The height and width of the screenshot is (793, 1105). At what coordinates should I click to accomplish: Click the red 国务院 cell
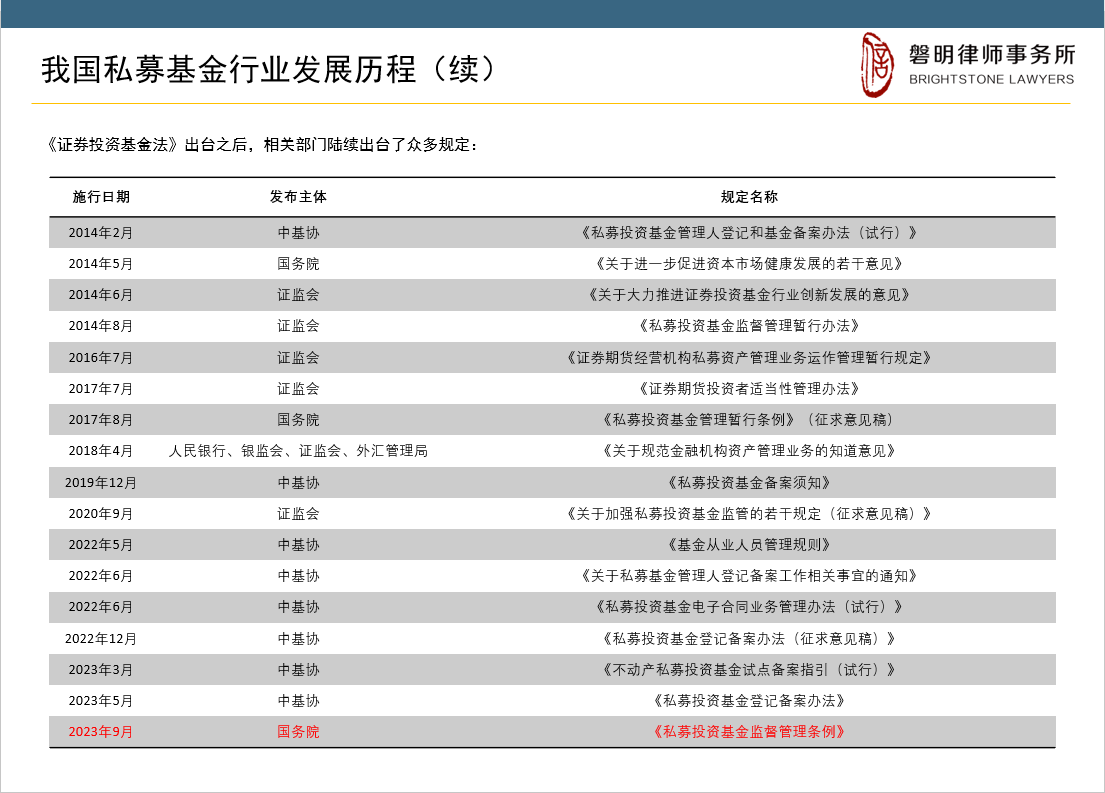click(x=298, y=732)
